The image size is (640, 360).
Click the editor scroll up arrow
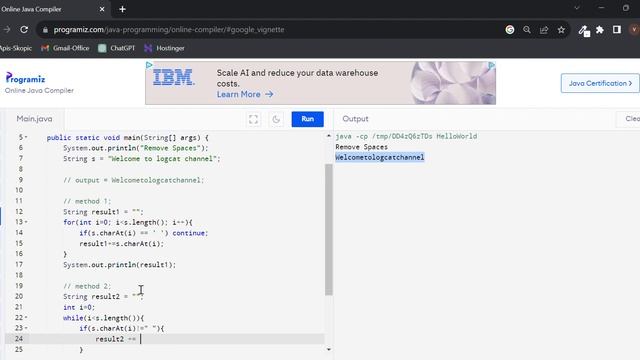[329, 136]
